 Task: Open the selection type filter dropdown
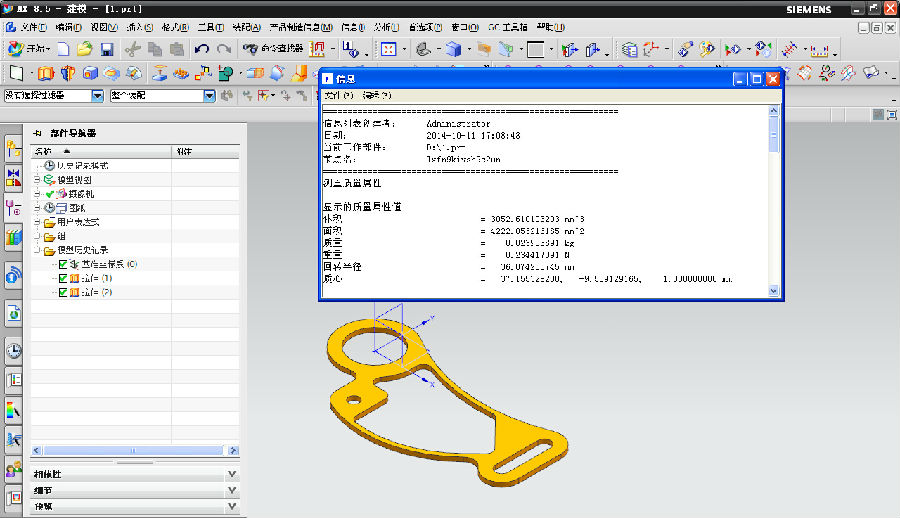click(97, 96)
